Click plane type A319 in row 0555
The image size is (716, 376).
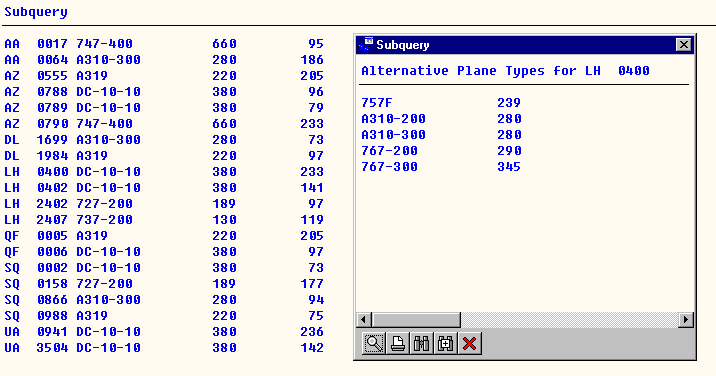[92, 76]
